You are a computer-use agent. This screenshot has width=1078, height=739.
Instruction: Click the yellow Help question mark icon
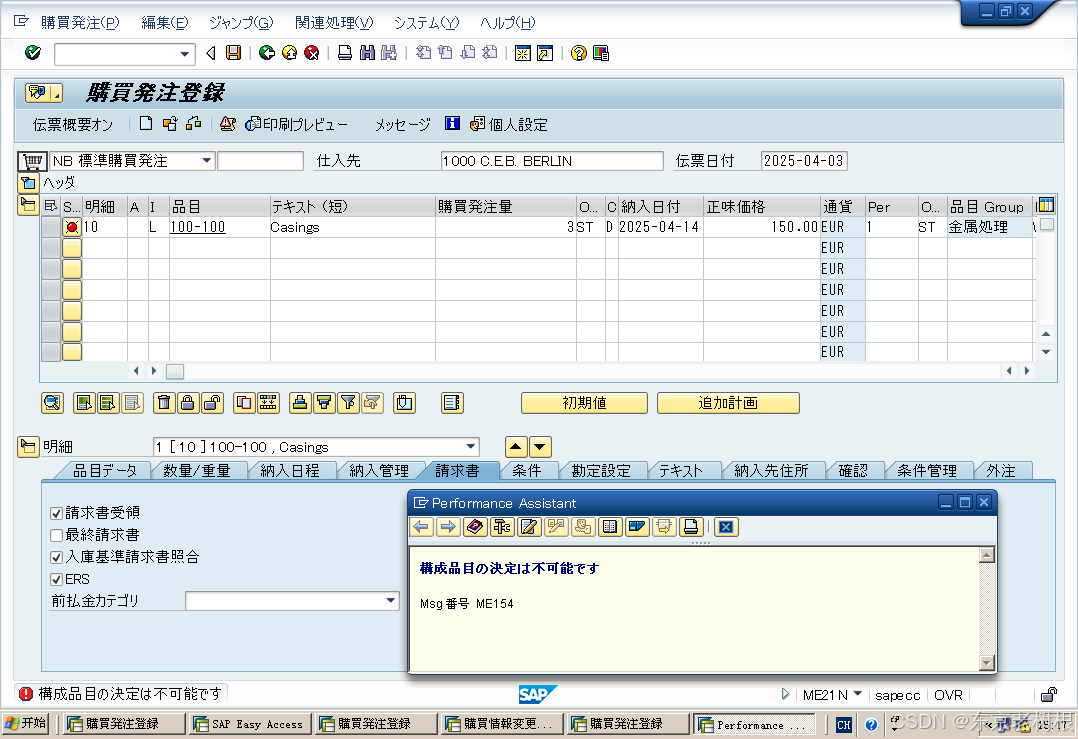[x=579, y=53]
